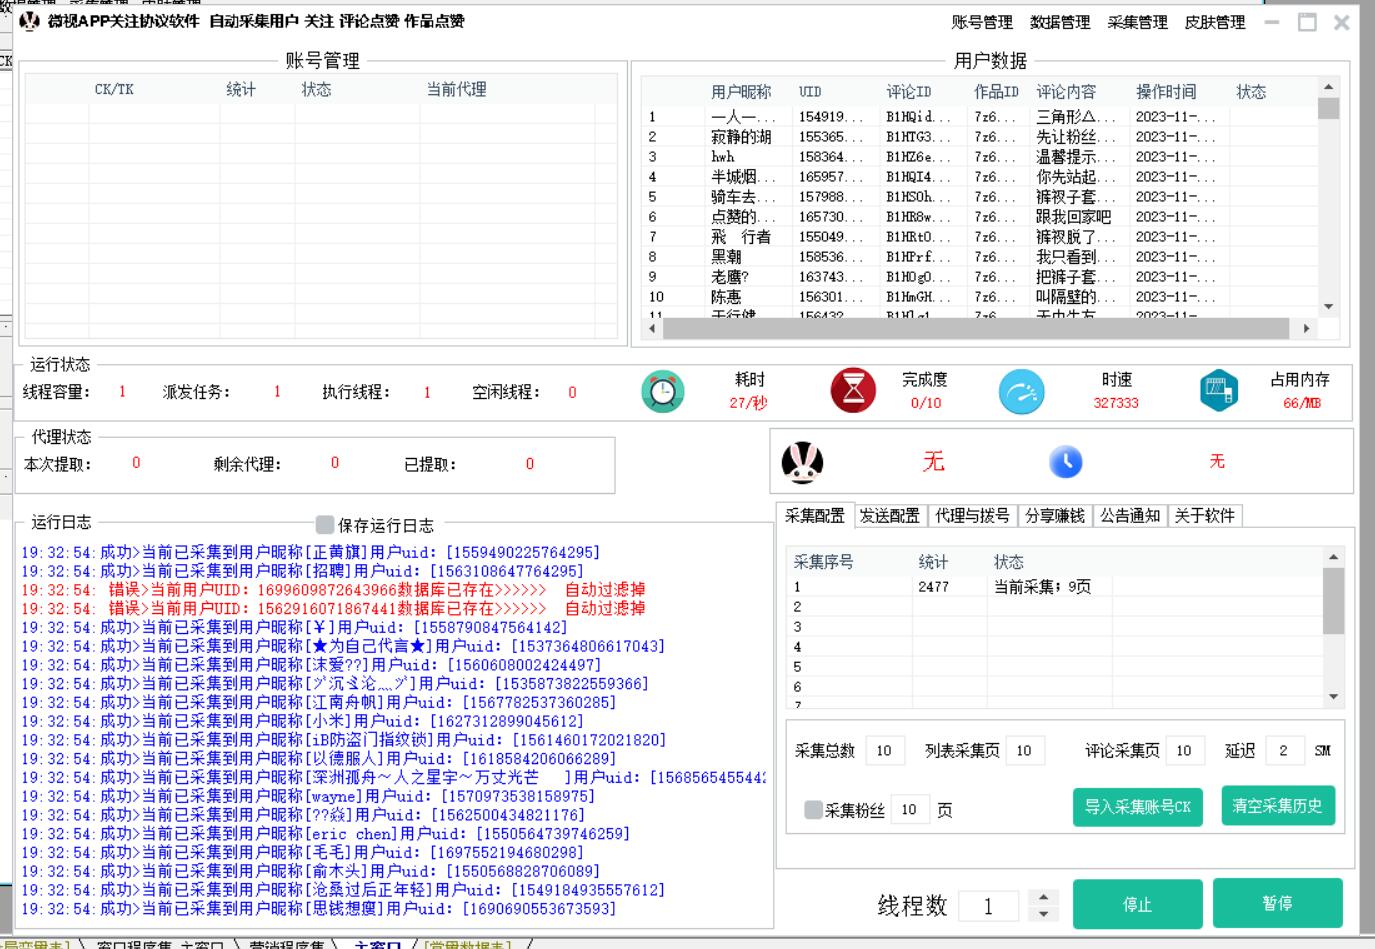Click the app logo in title bar
This screenshot has height=949, width=1375.
coord(30,21)
